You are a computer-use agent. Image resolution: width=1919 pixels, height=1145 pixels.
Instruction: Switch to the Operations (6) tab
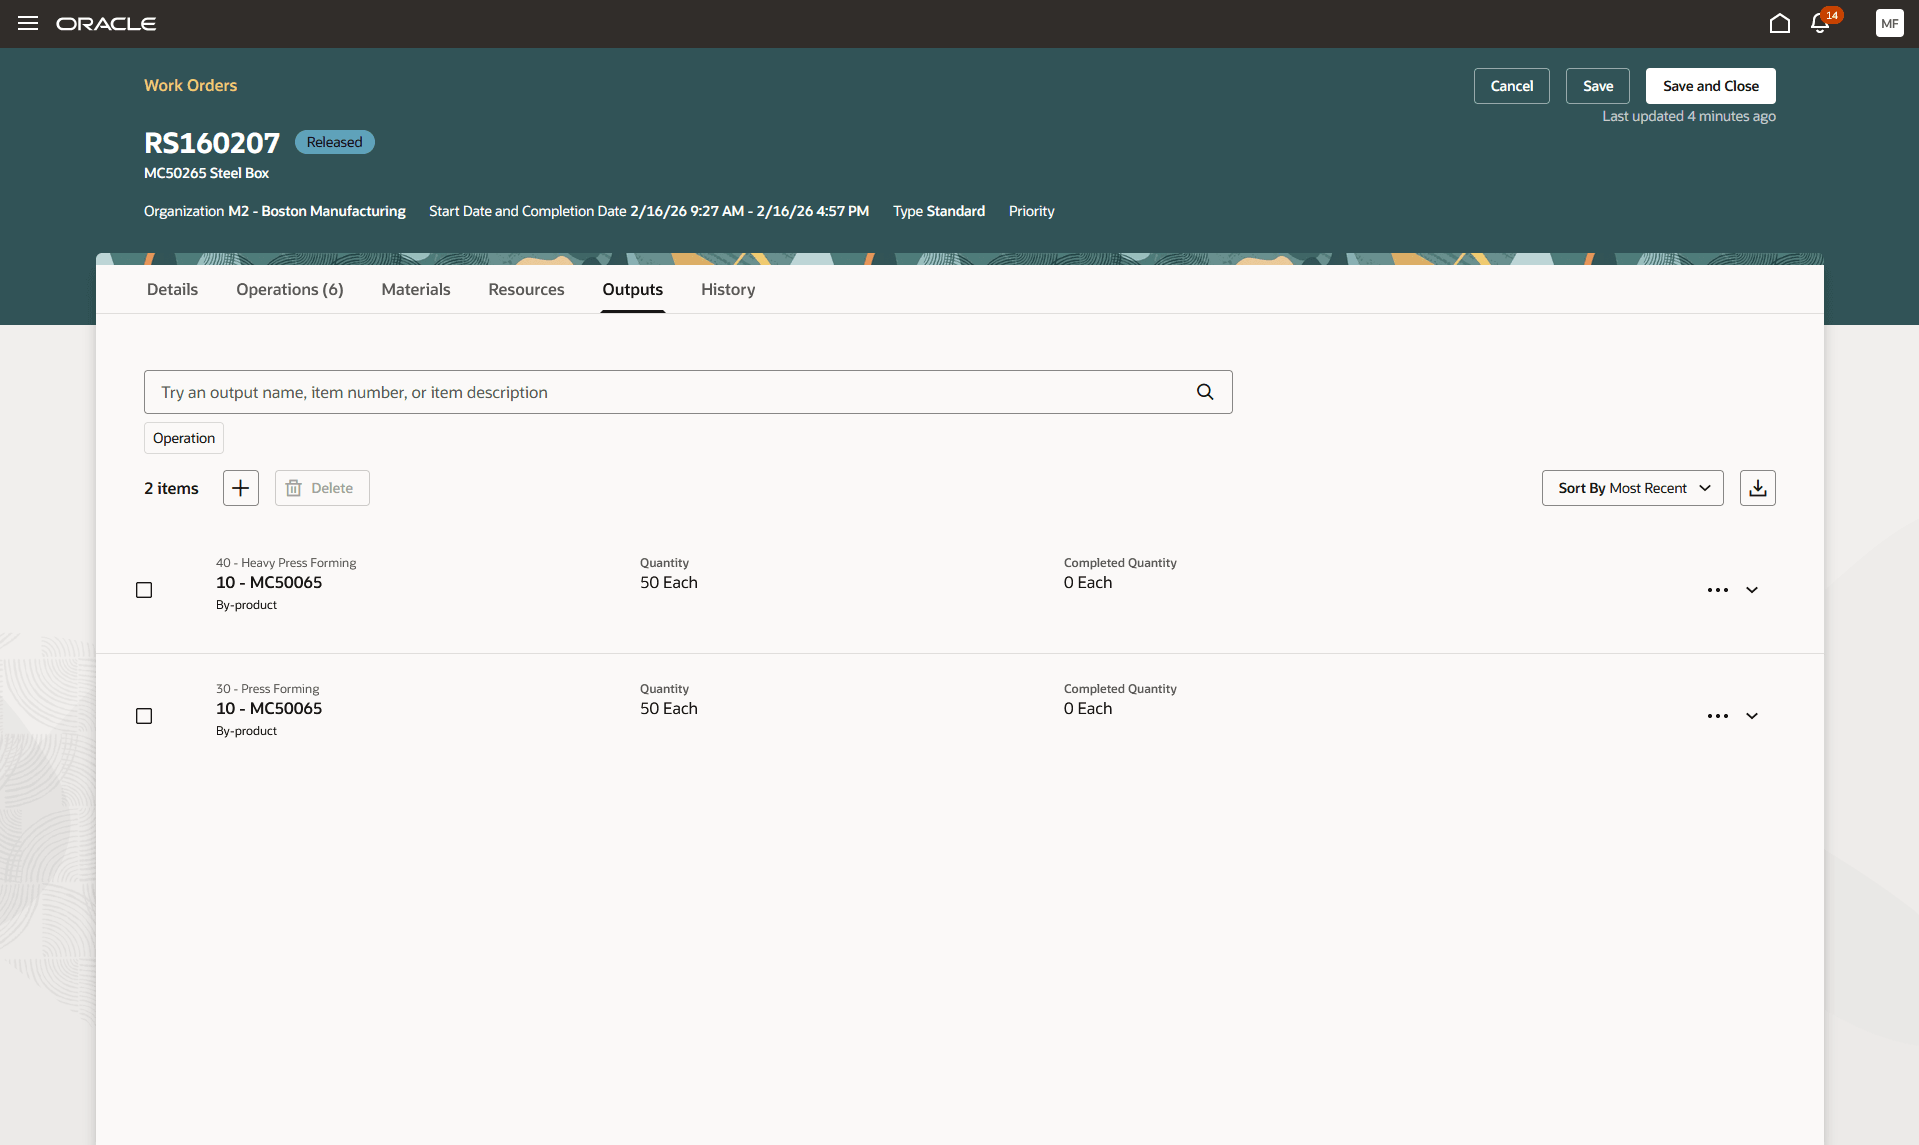pos(290,289)
